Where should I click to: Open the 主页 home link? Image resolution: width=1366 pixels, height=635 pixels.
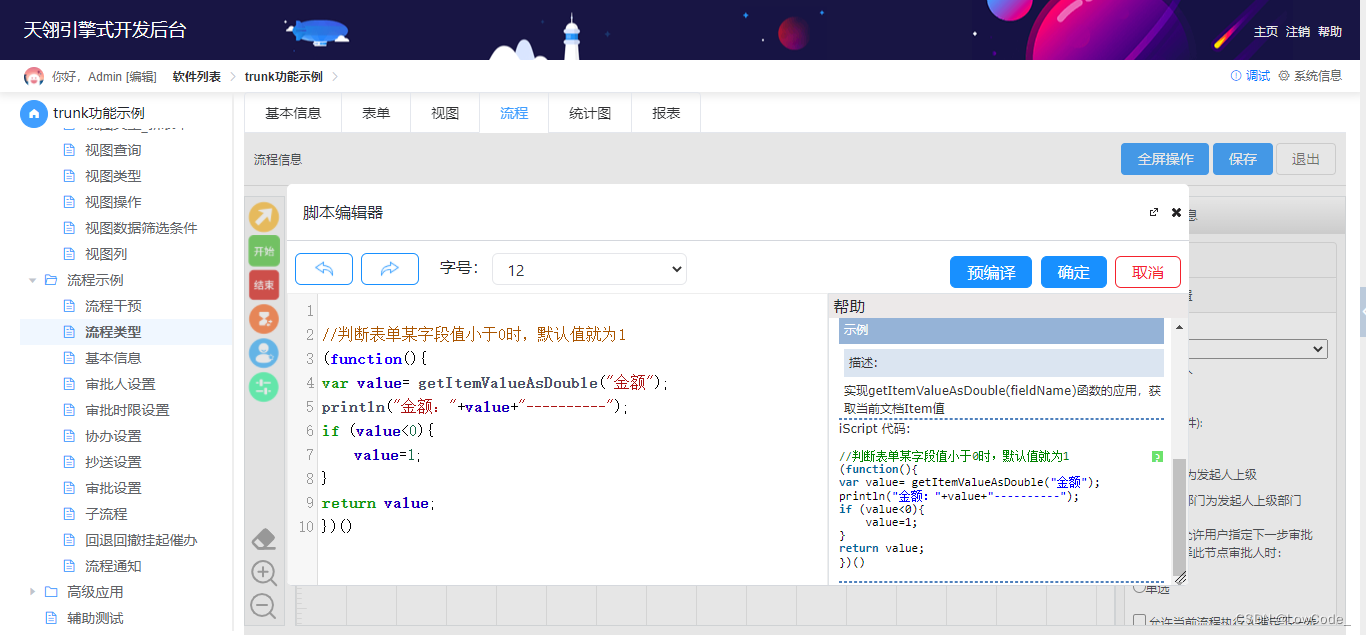click(x=1266, y=32)
